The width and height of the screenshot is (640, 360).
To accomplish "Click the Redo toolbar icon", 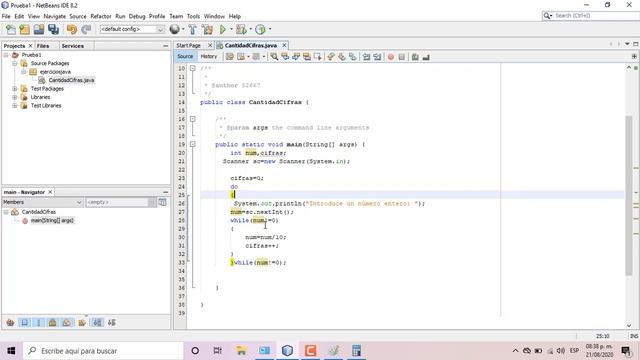I will (86, 29).
